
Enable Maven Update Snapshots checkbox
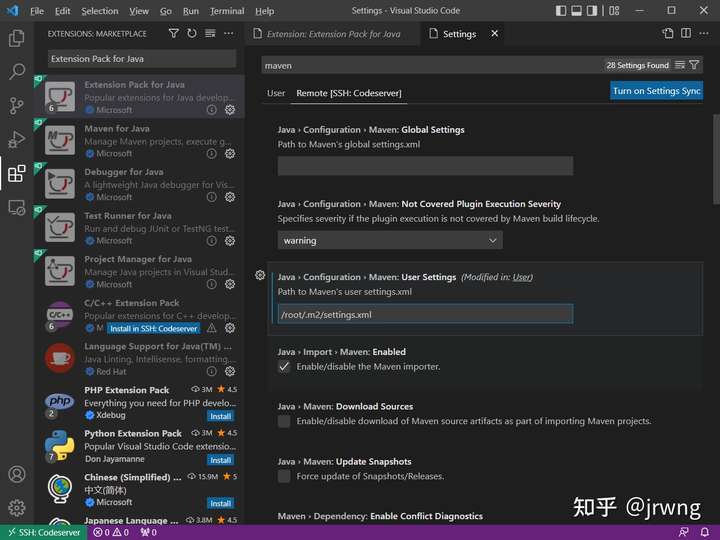(284, 476)
